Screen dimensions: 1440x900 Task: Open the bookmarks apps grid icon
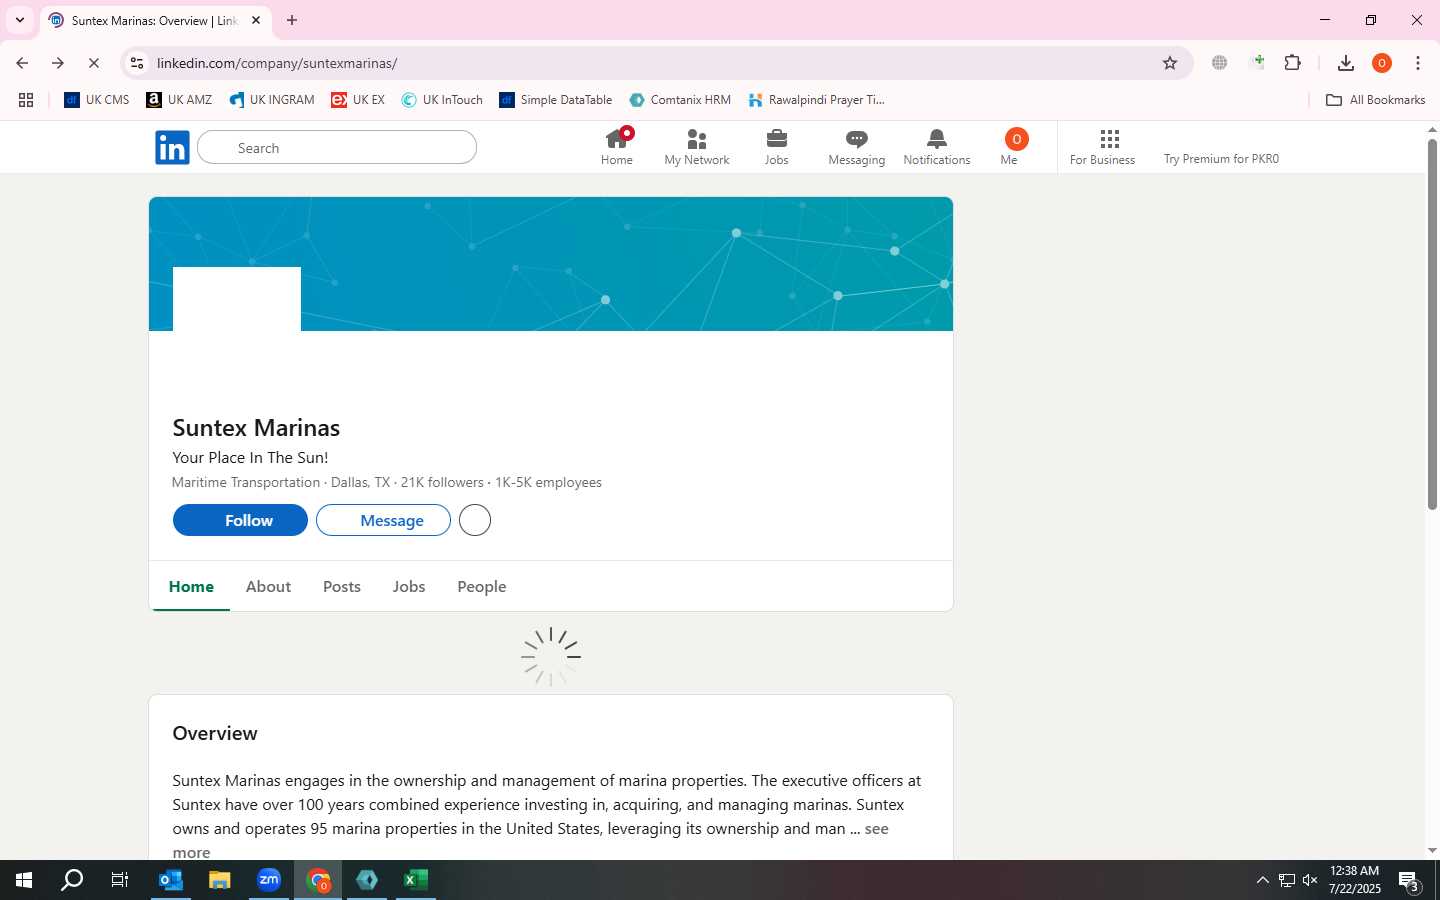(x=26, y=100)
